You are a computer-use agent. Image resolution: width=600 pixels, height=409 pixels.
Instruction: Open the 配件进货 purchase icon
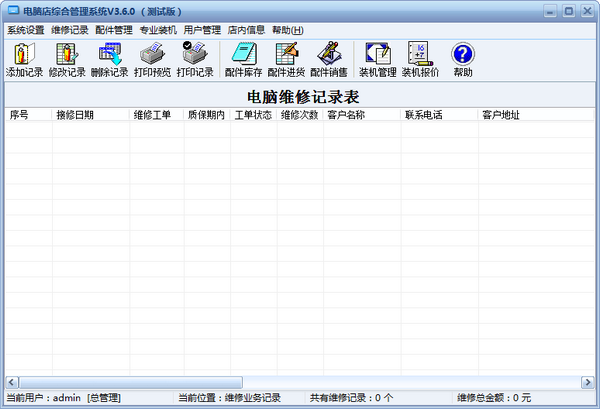pyautogui.click(x=286, y=59)
